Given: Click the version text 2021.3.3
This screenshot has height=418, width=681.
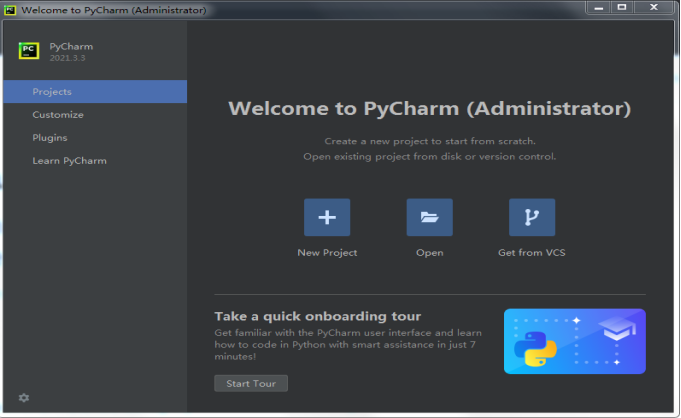Looking at the screenshot, I should click(67, 58).
